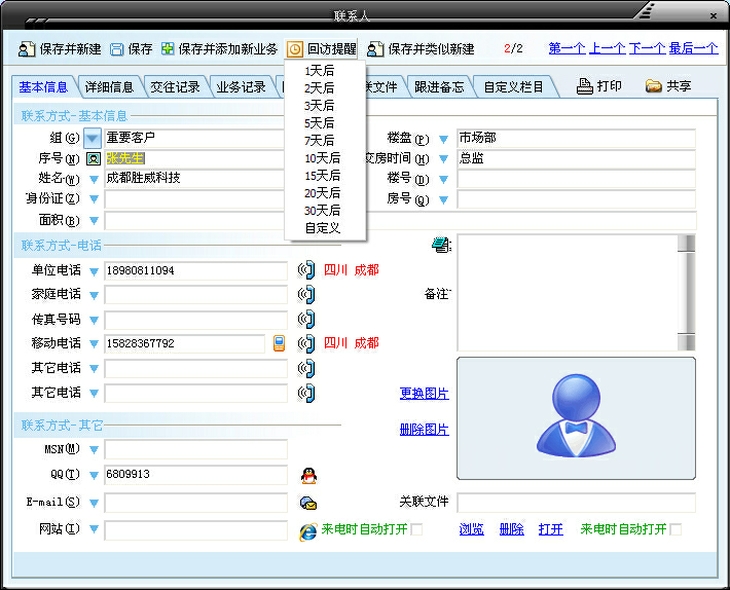
Task: Toggle 来电时自动打开 checkbox for 关联文件
Action: click(676, 529)
